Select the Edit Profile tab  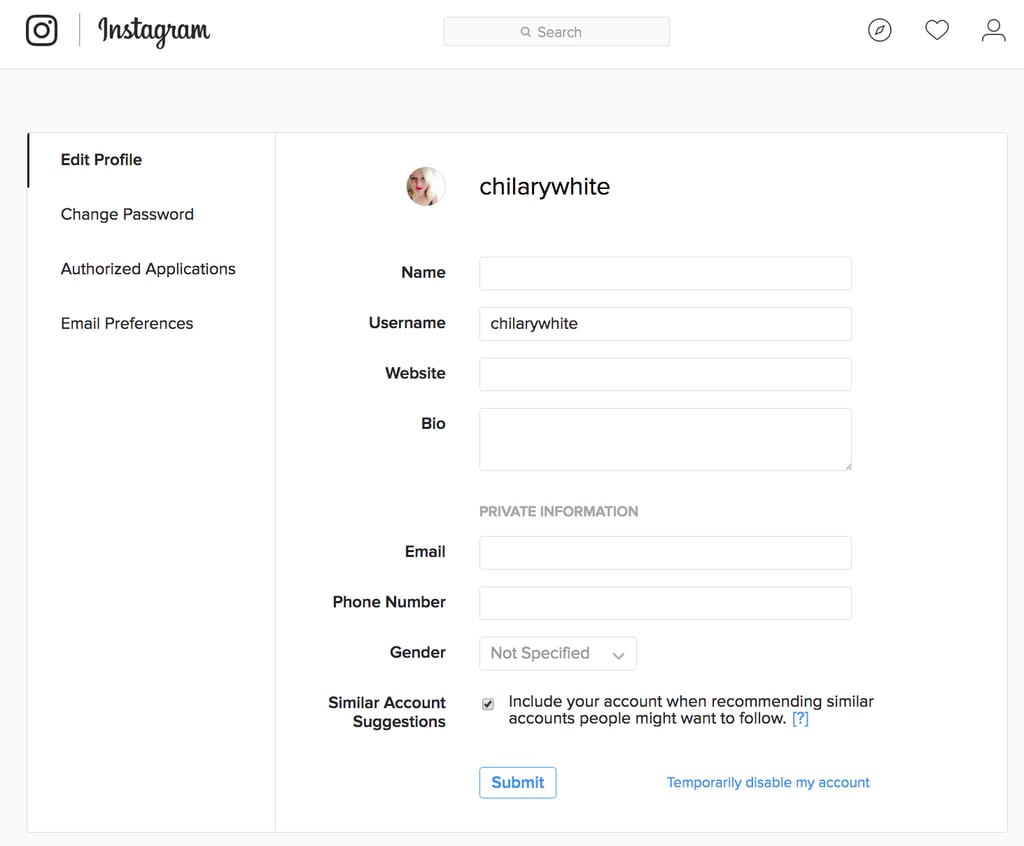point(101,160)
